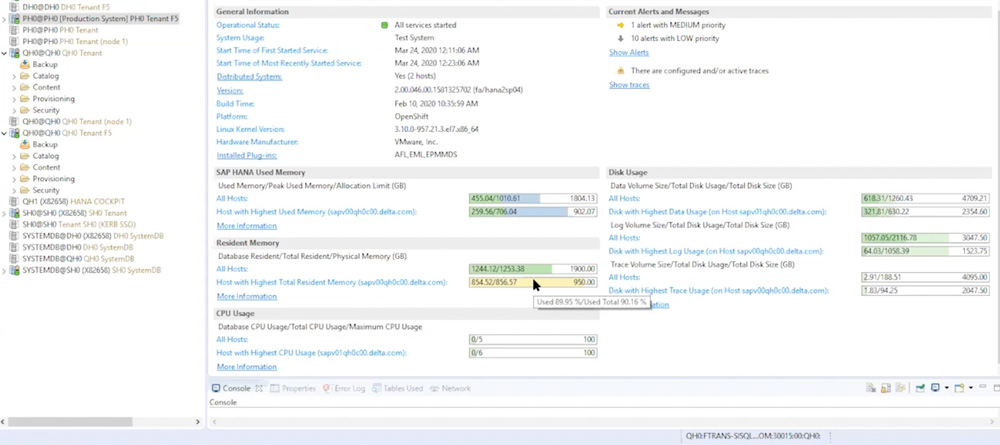Click the green Operational Status indicator icon
The height and width of the screenshot is (445, 1000).
pyautogui.click(x=385, y=25)
